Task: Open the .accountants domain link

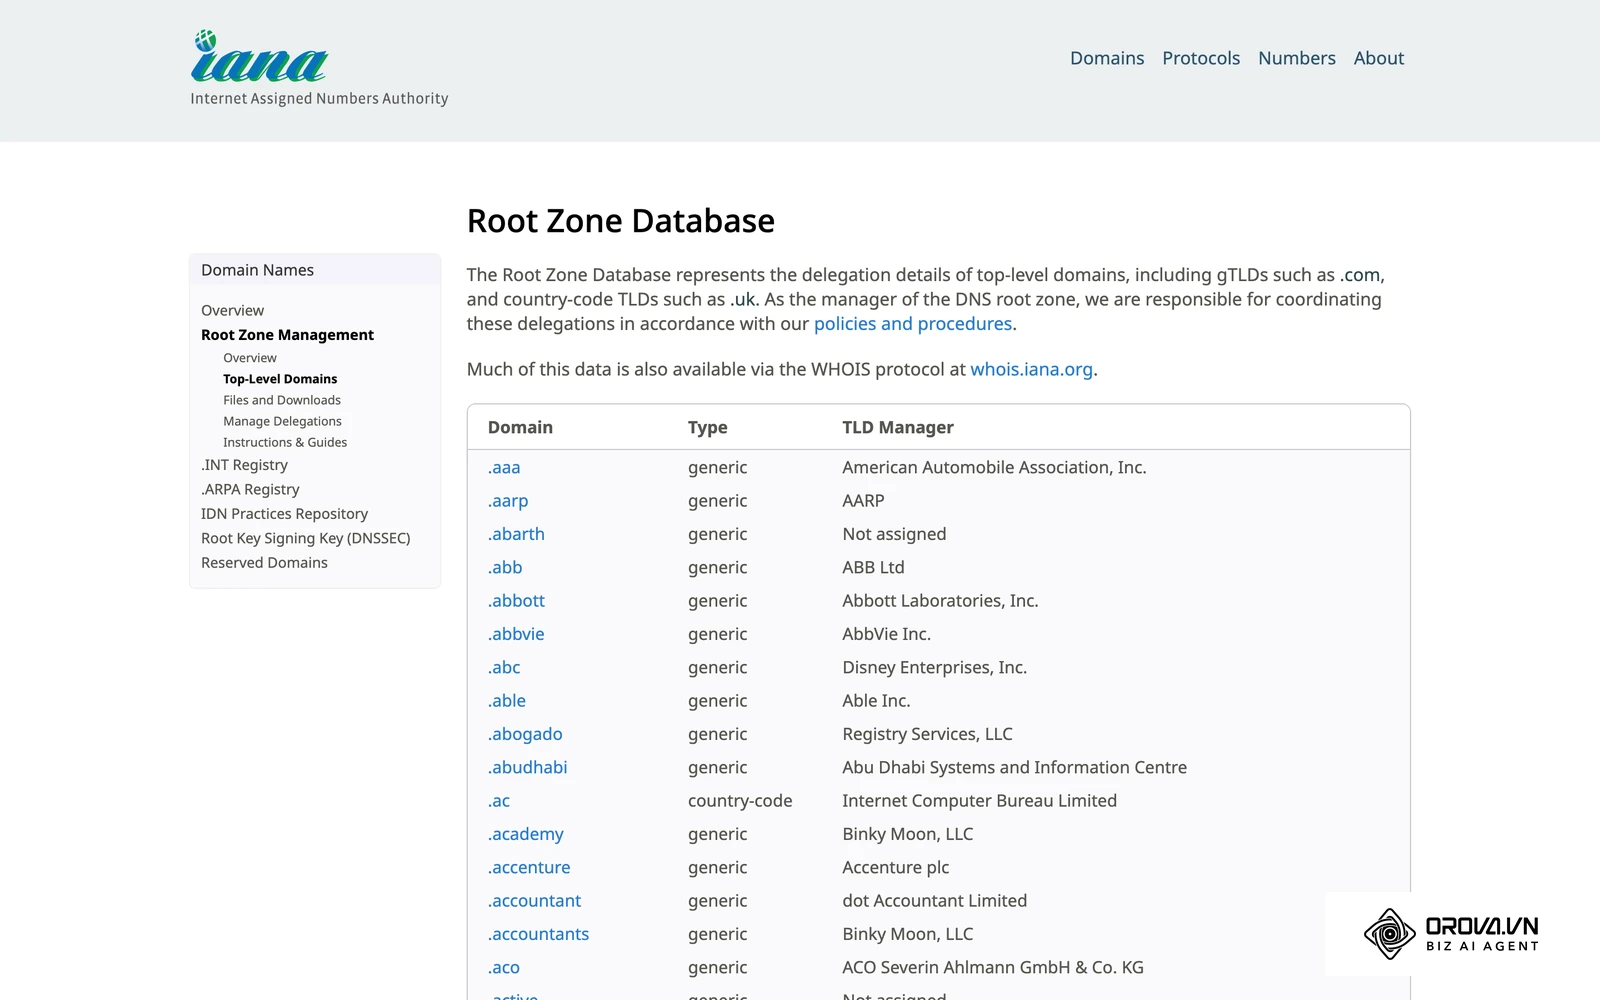Action: pos(538,934)
